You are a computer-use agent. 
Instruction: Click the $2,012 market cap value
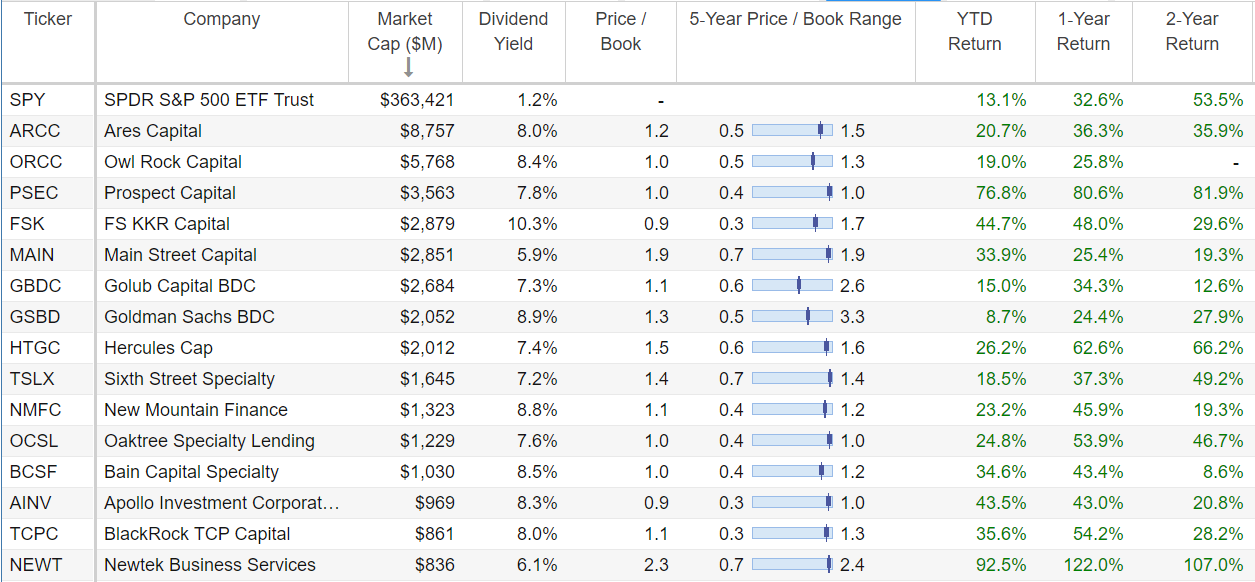[x=427, y=348]
